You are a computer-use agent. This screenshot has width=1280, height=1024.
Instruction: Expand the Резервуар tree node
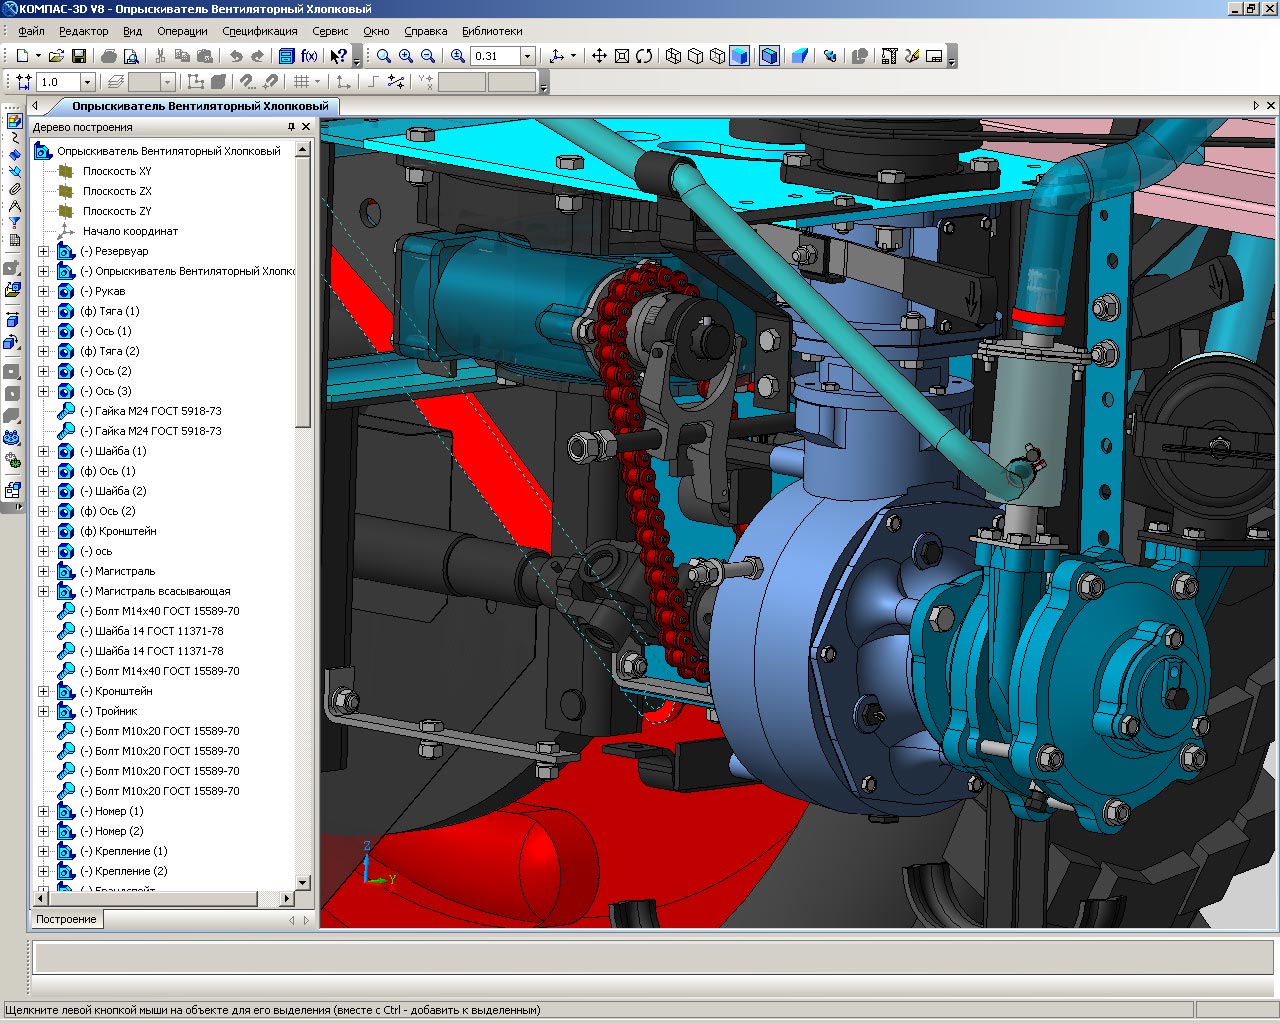[43, 251]
